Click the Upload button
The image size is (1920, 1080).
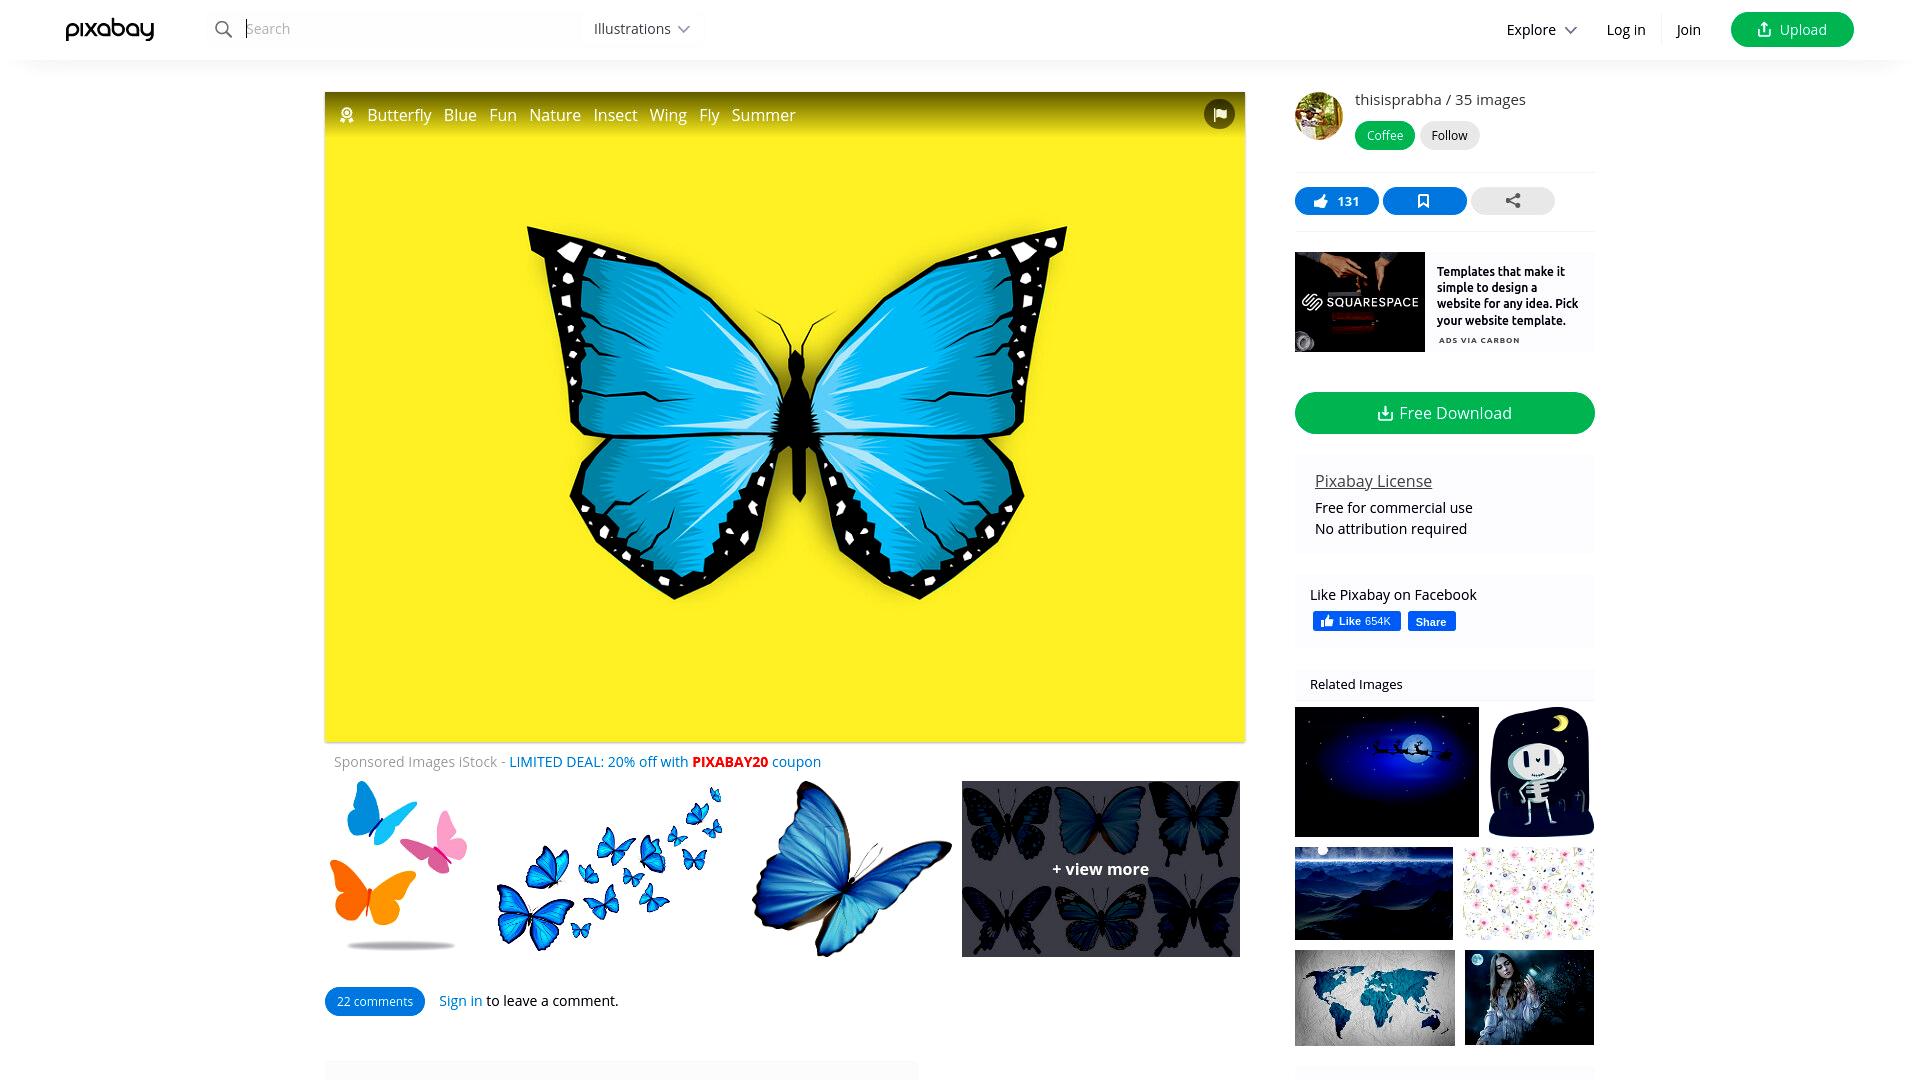click(1792, 30)
